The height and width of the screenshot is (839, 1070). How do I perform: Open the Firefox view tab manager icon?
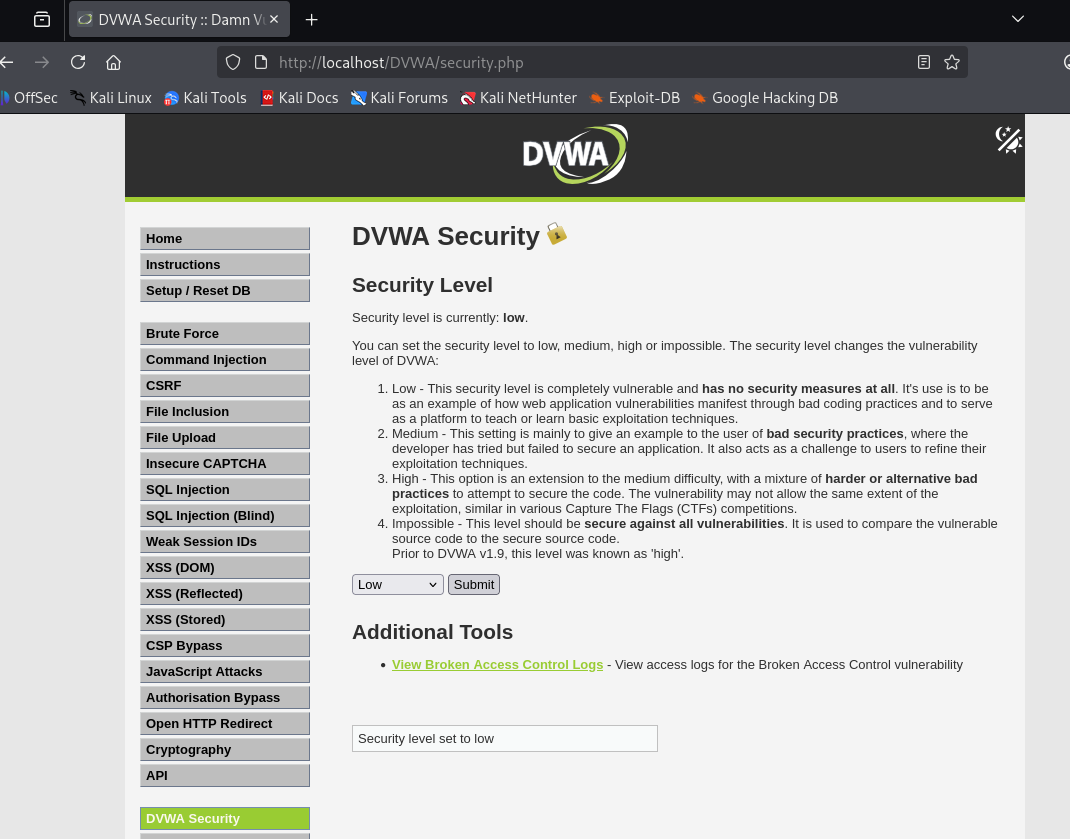tap(42, 20)
